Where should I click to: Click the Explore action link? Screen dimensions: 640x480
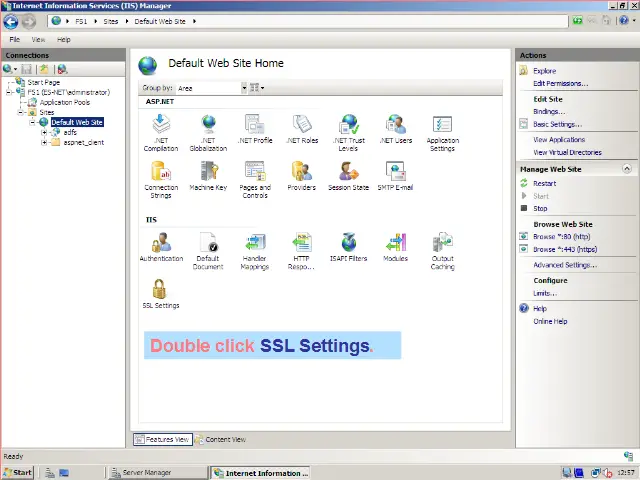point(544,71)
